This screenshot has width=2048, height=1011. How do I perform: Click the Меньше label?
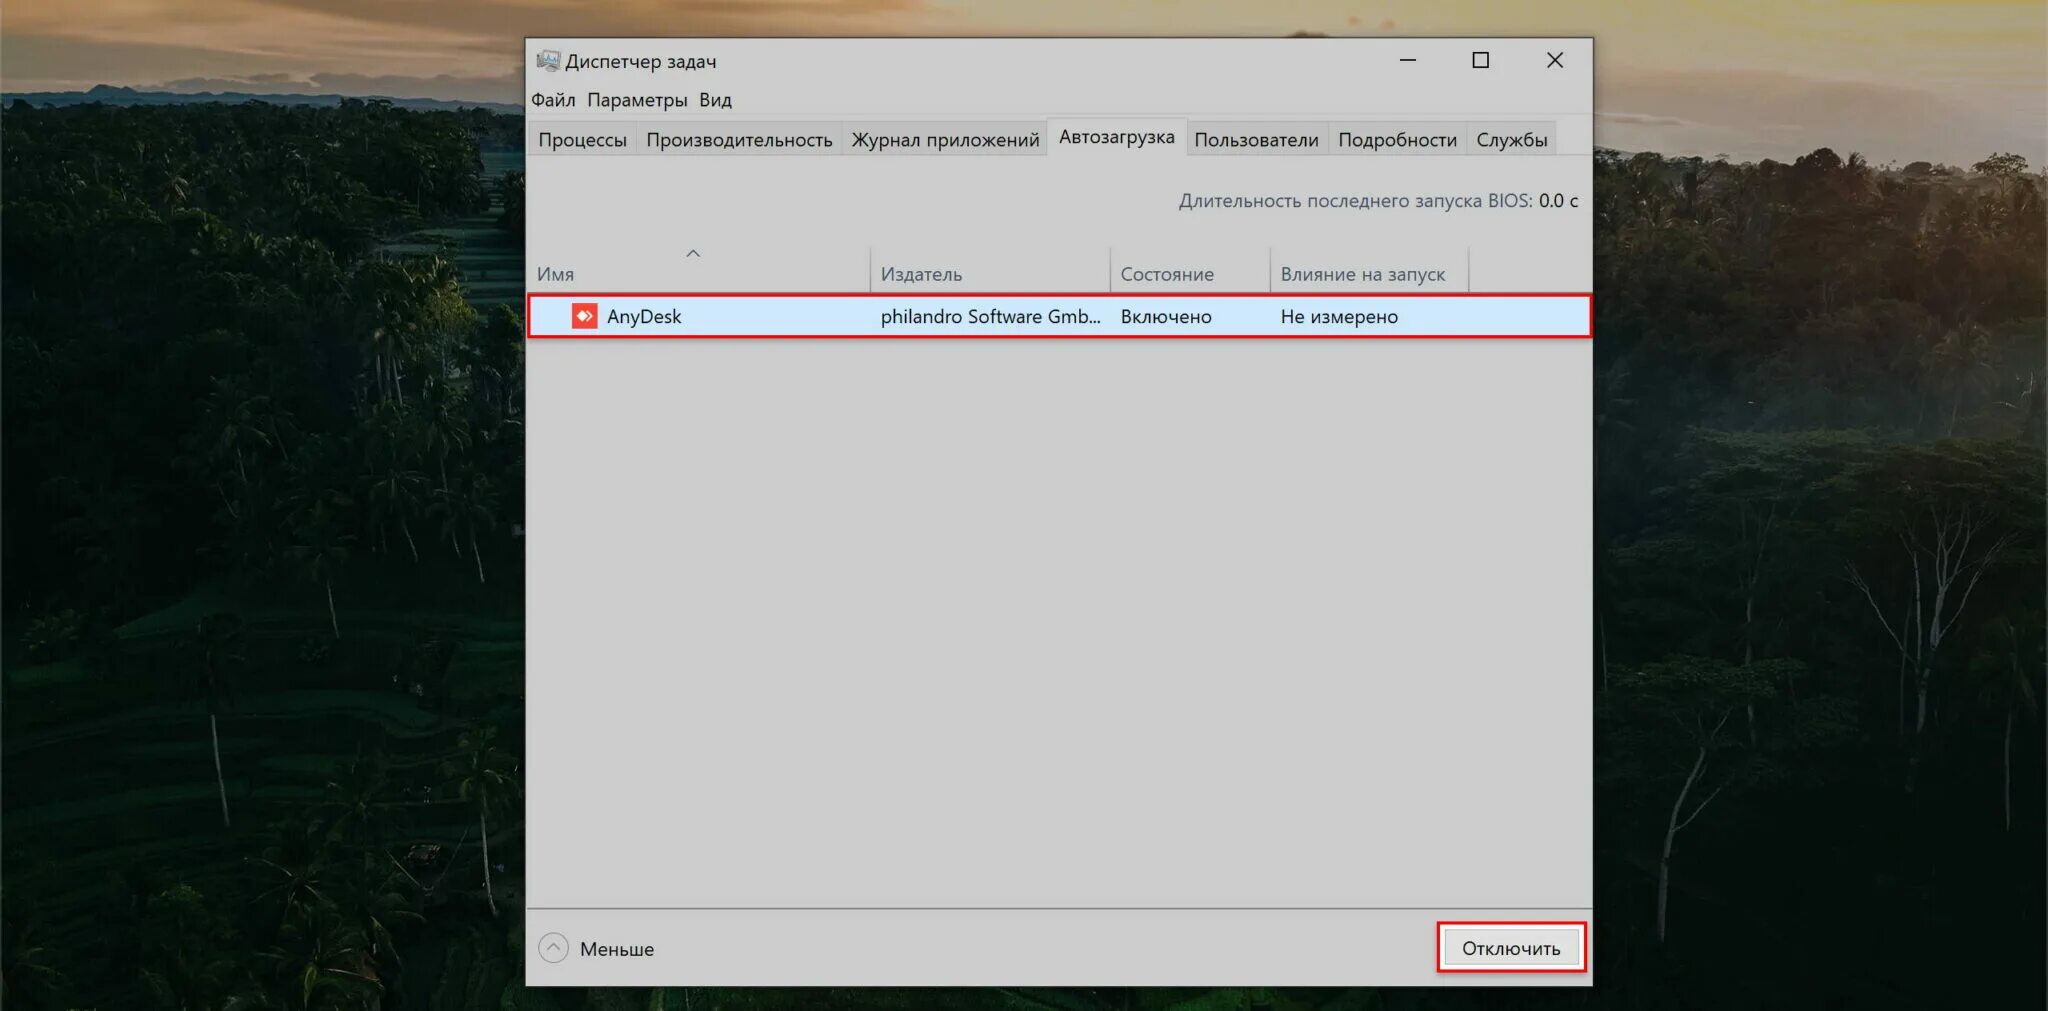[x=617, y=949]
